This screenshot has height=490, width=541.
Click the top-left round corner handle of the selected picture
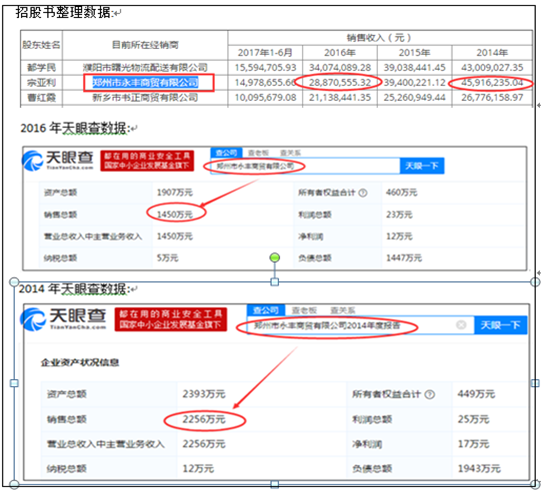tap(14, 282)
